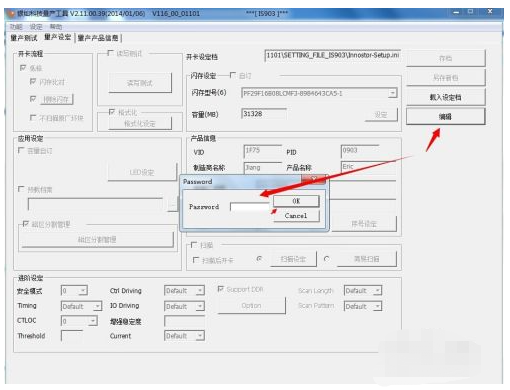Open the Timing dropdown

click(97, 306)
